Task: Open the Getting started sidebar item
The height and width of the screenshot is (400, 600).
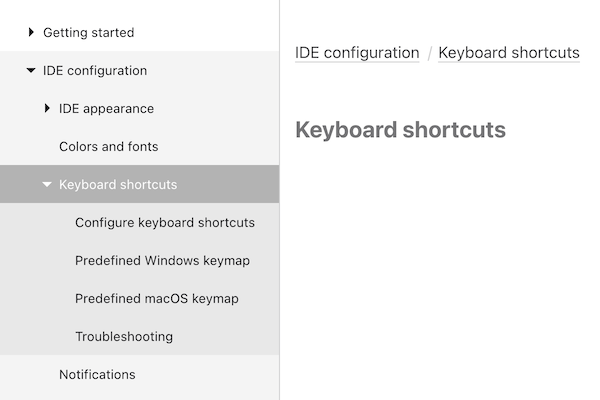Action: [88, 33]
